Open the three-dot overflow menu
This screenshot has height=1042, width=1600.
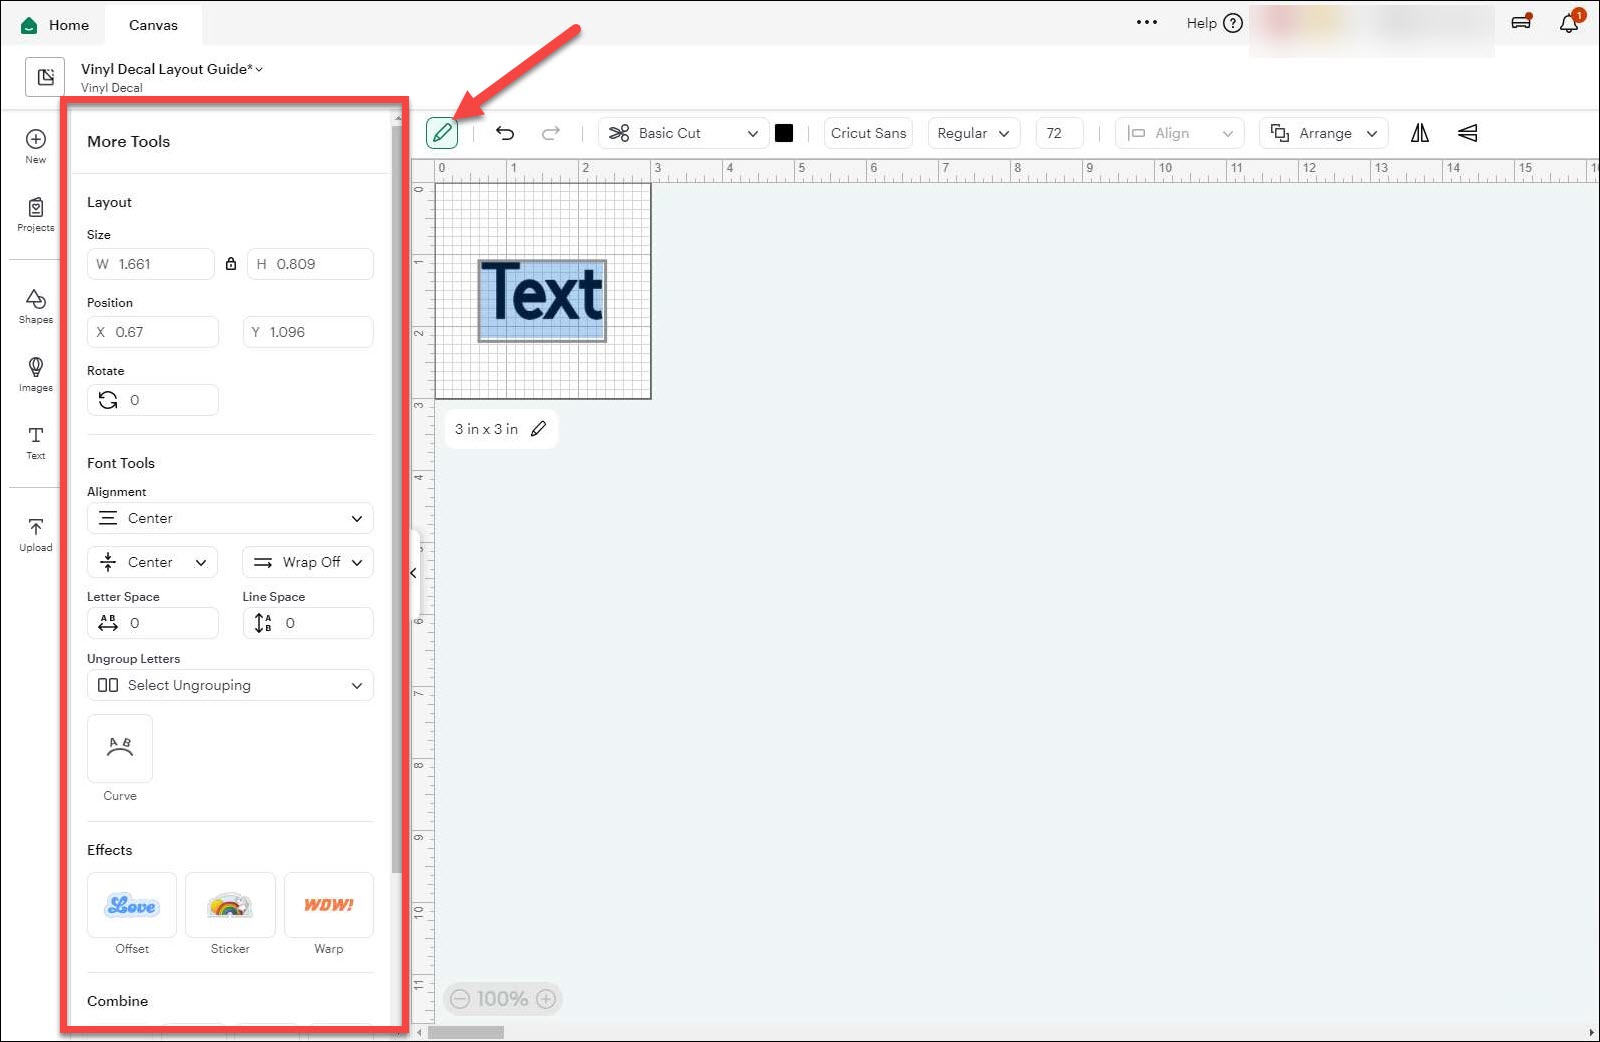tap(1147, 22)
